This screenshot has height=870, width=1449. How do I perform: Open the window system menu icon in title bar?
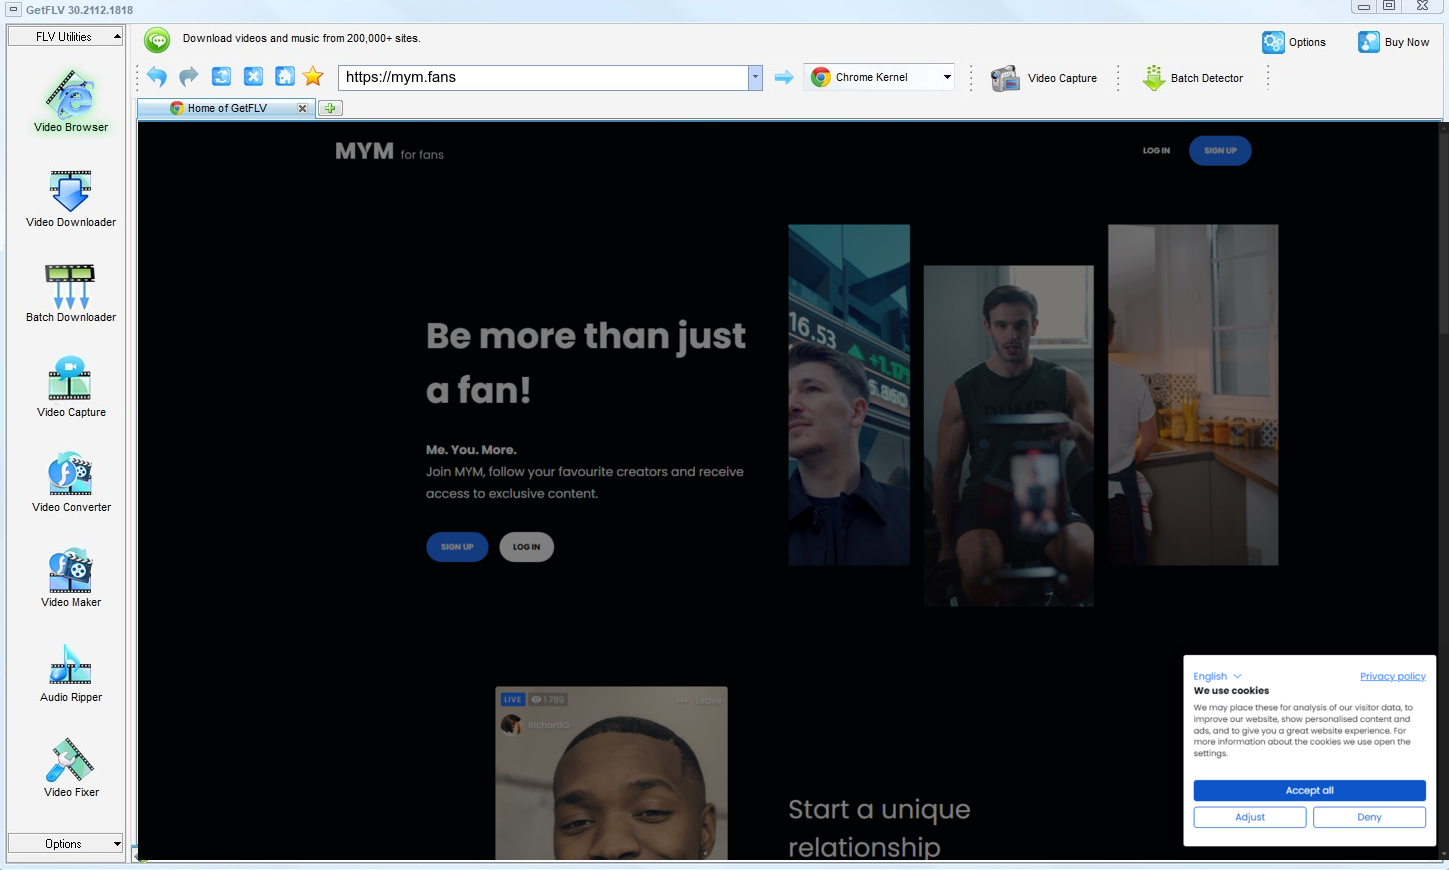[x=13, y=9]
